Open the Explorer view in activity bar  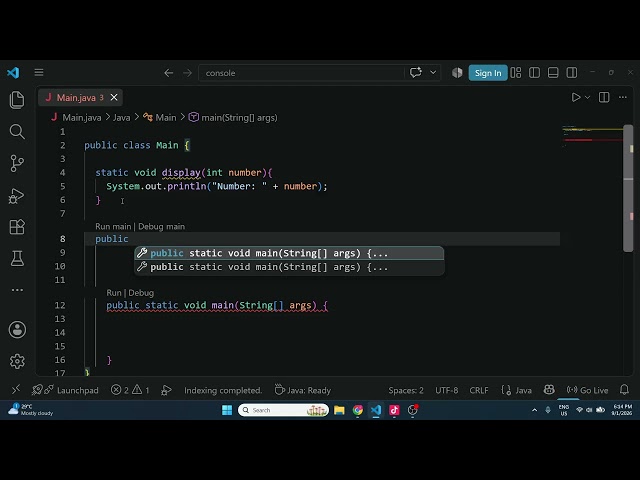[17, 100]
